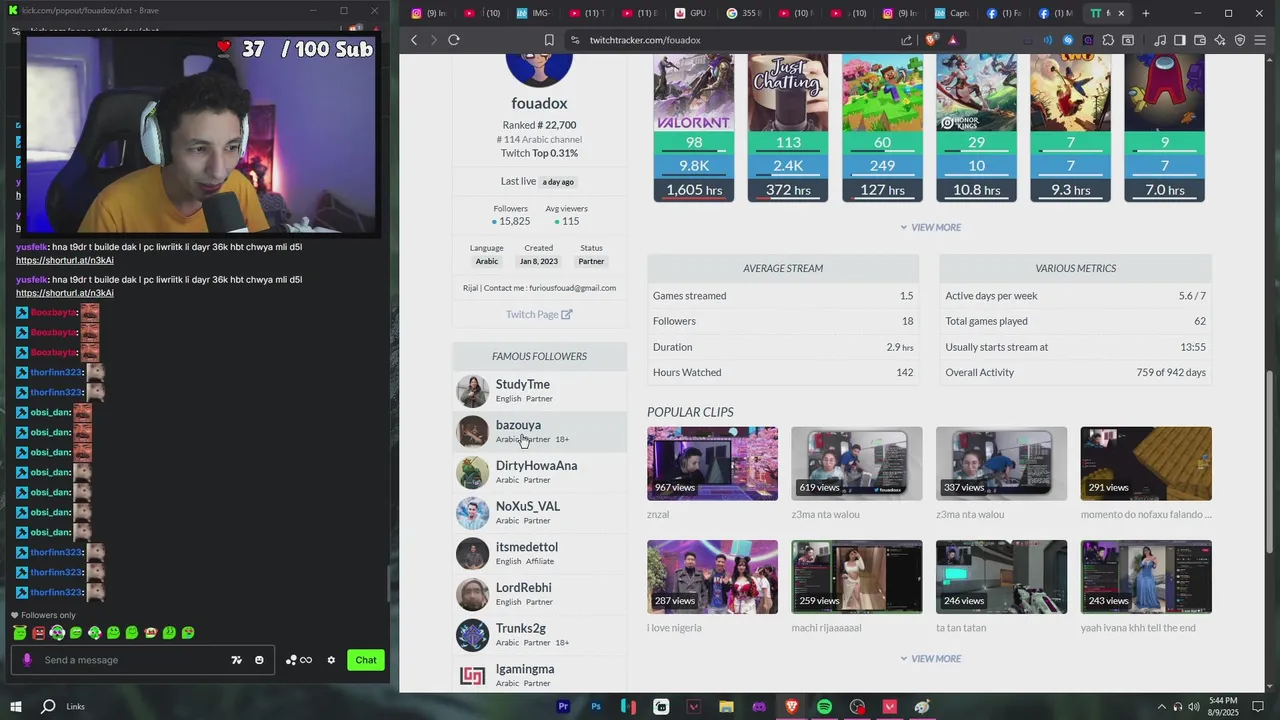Expand VIEW MORE under game cards
This screenshot has width=1280, height=720.
coord(930,227)
